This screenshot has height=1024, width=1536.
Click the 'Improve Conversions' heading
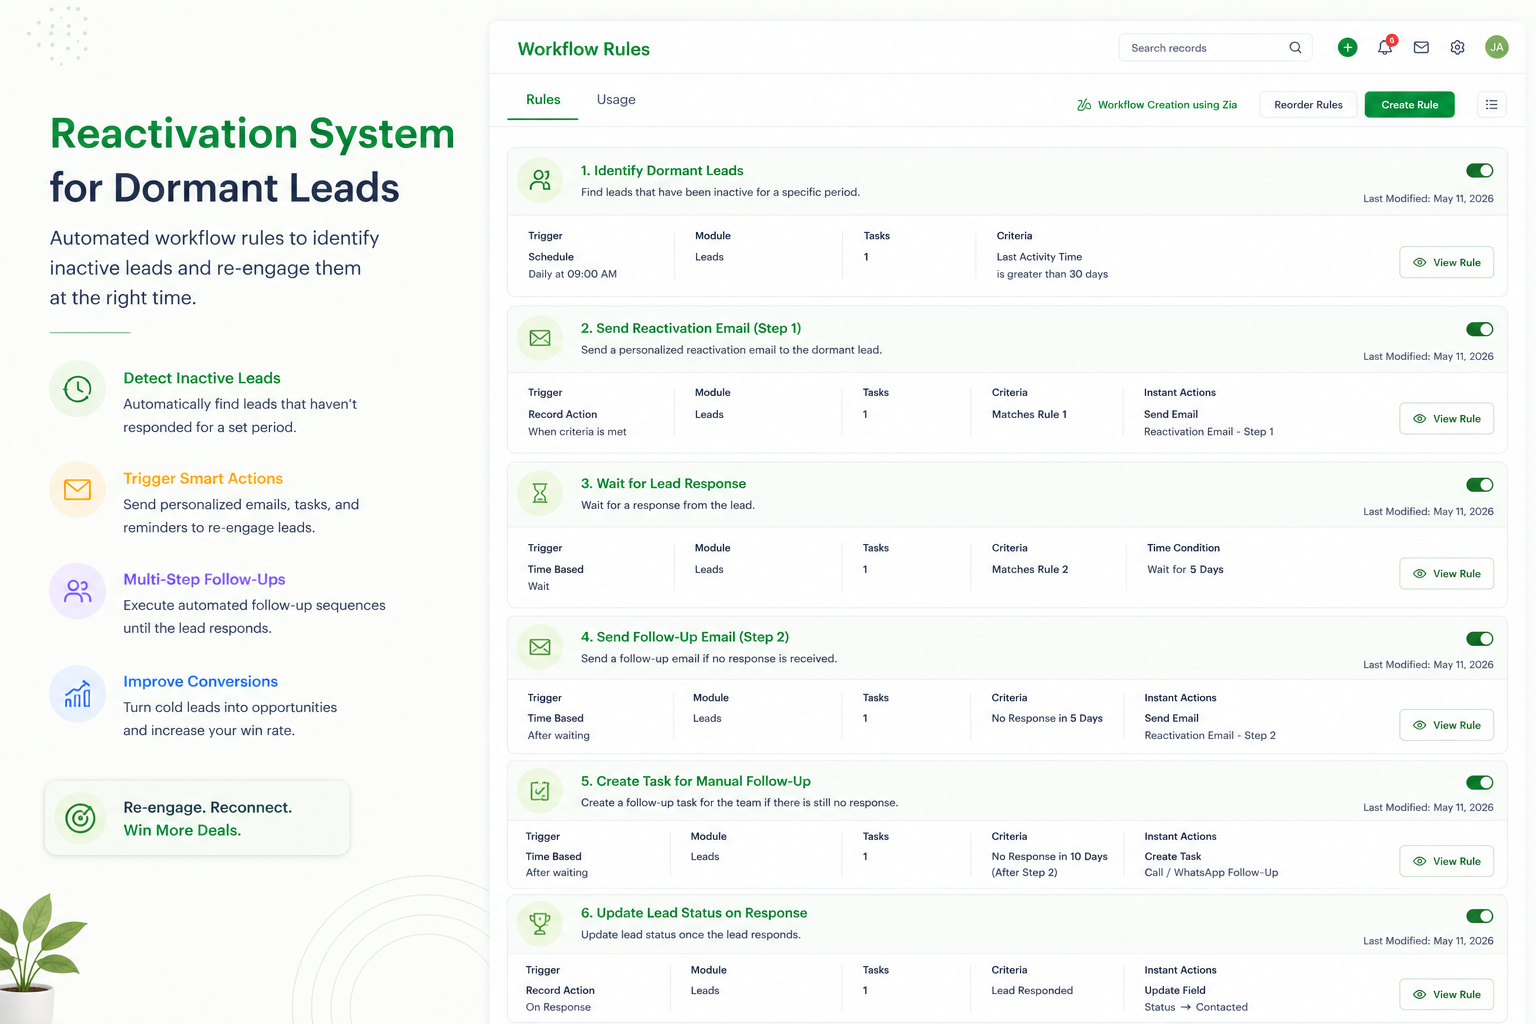tap(200, 681)
